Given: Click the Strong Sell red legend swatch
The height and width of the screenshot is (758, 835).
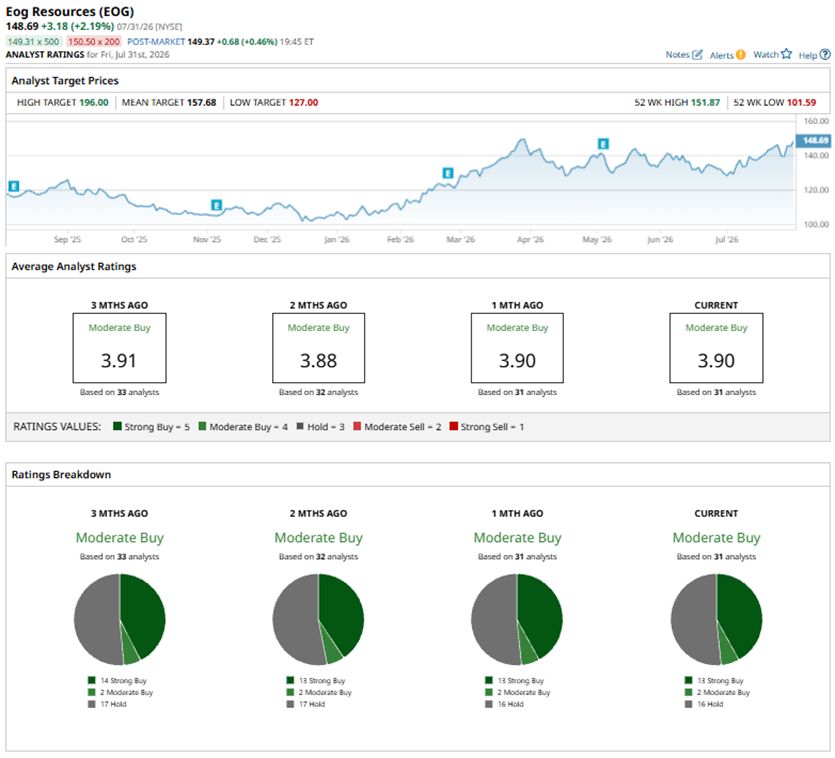Looking at the screenshot, I should pyautogui.click(x=454, y=426).
